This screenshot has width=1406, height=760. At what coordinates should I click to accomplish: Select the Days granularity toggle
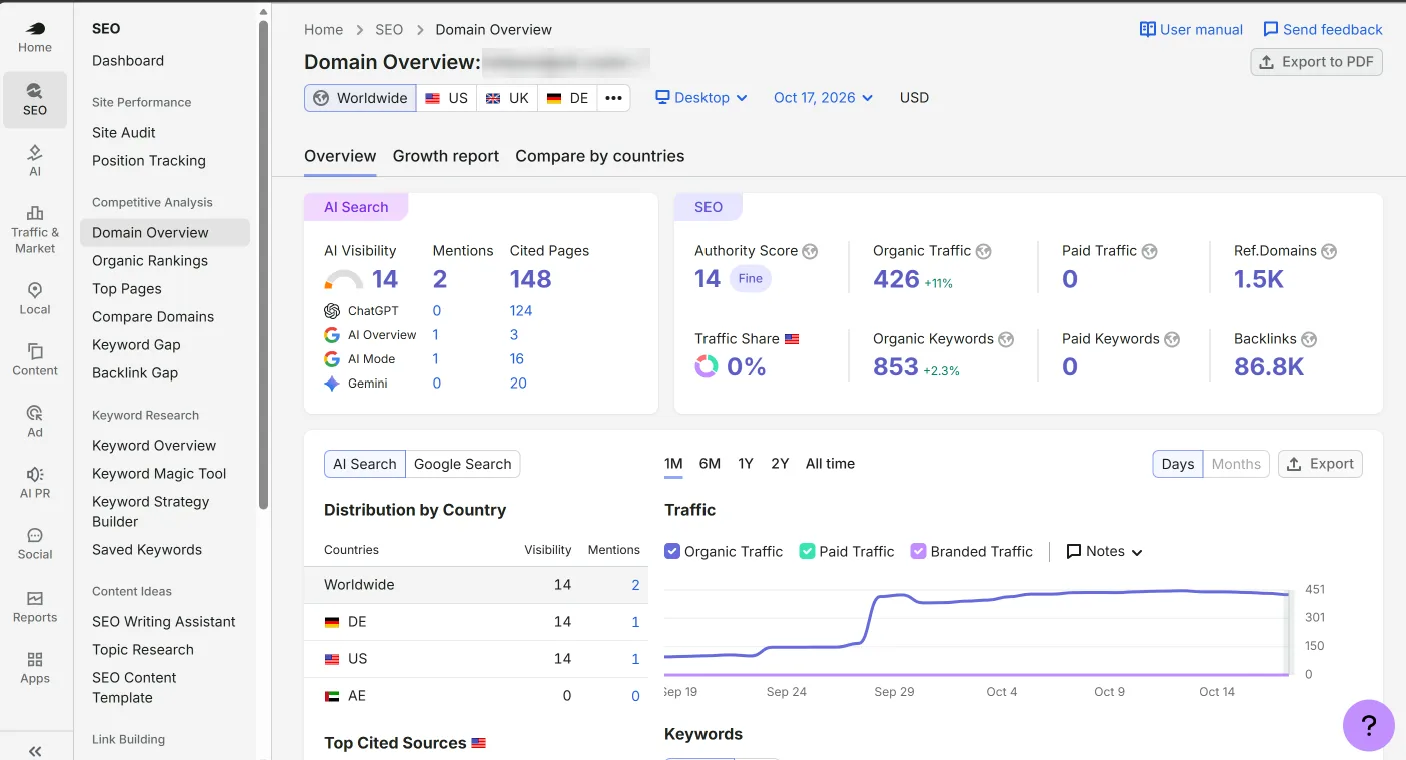click(1178, 464)
